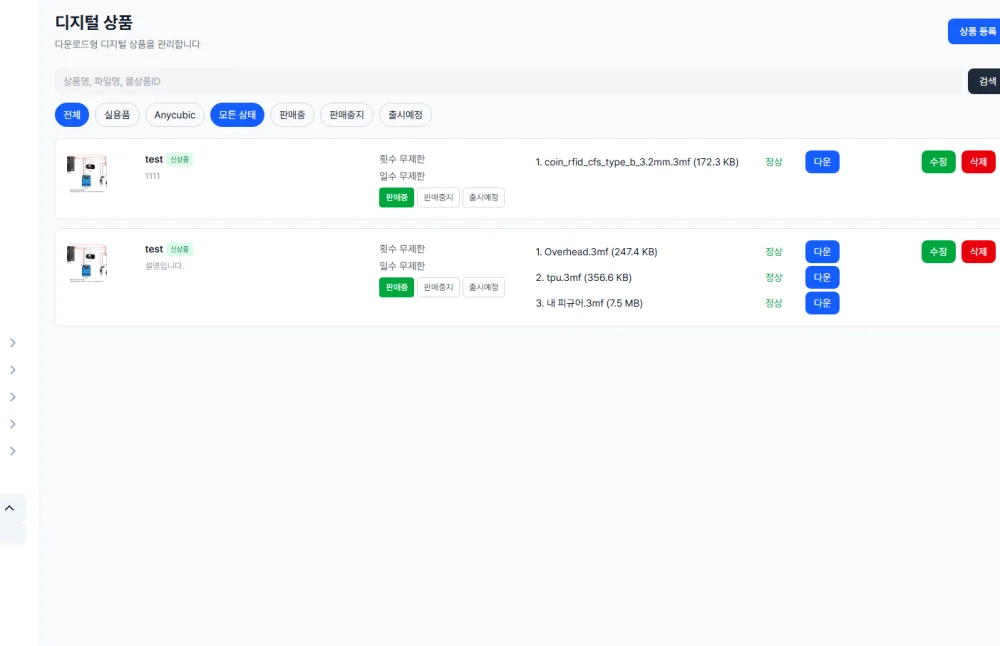Click file name tpu.3mf (356.6 KB)
The height and width of the screenshot is (646, 1000).
coord(584,277)
